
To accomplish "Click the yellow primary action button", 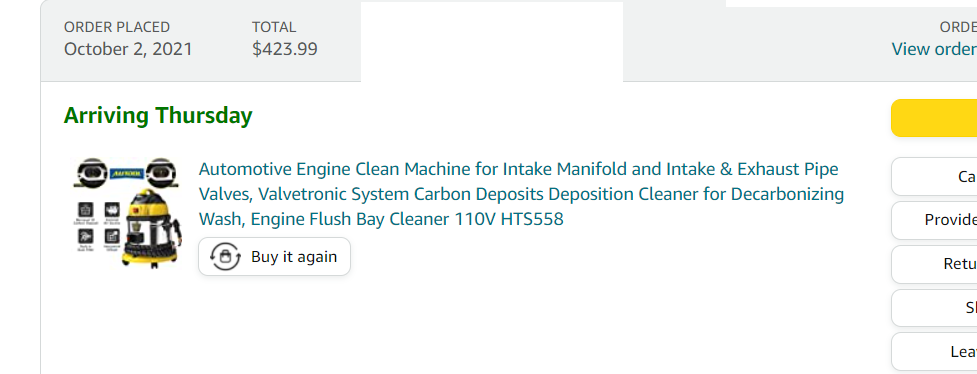I will tap(934, 118).
